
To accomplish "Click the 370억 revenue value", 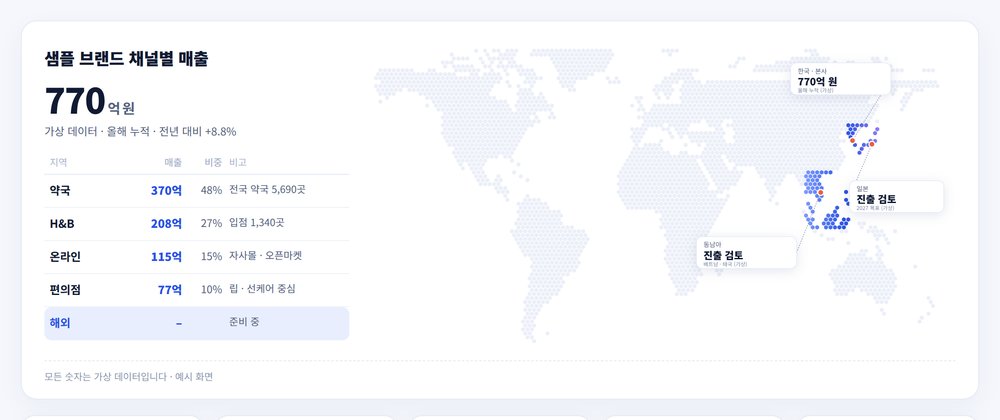I will coord(166,191).
